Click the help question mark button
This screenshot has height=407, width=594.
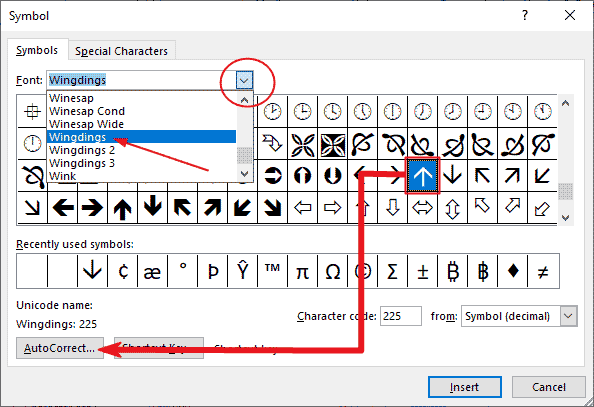(x=525, y=16)
